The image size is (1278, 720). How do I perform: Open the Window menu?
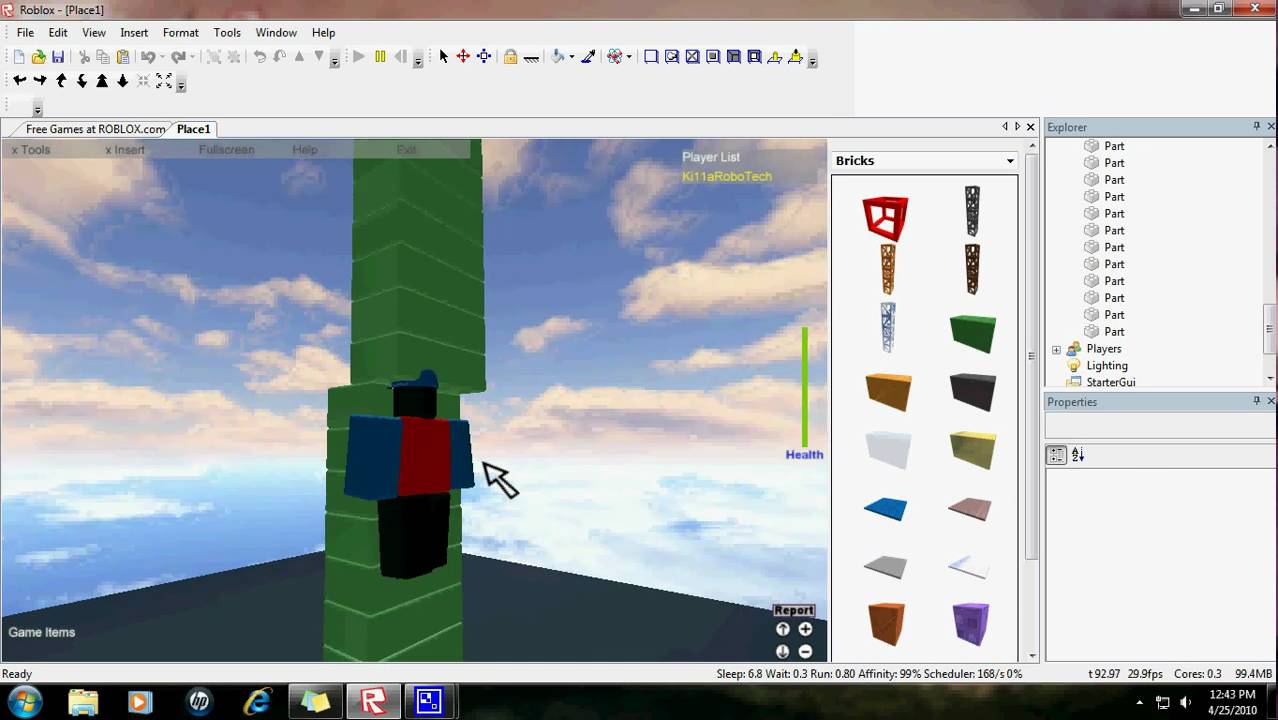point(276,33)
